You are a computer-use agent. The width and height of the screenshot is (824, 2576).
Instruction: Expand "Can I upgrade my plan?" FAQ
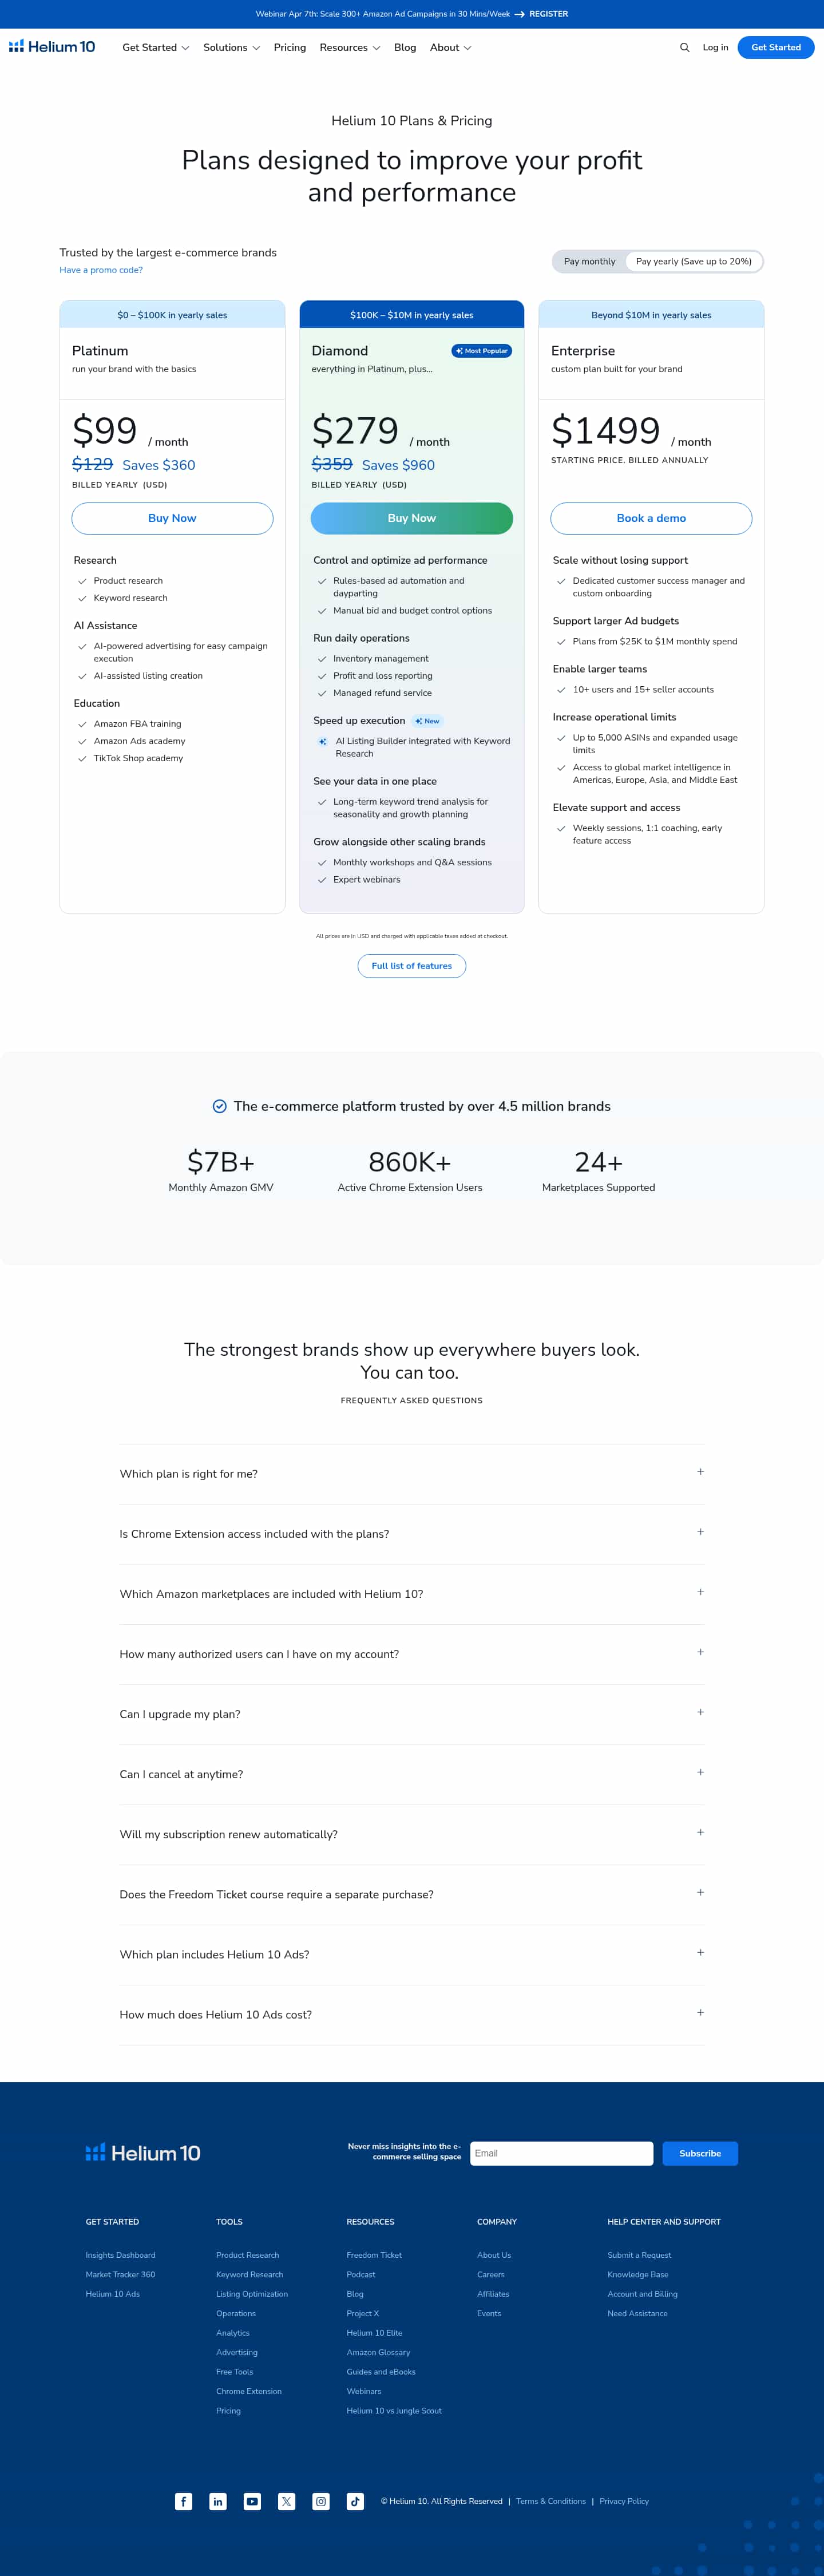[x=411, y=1714]
